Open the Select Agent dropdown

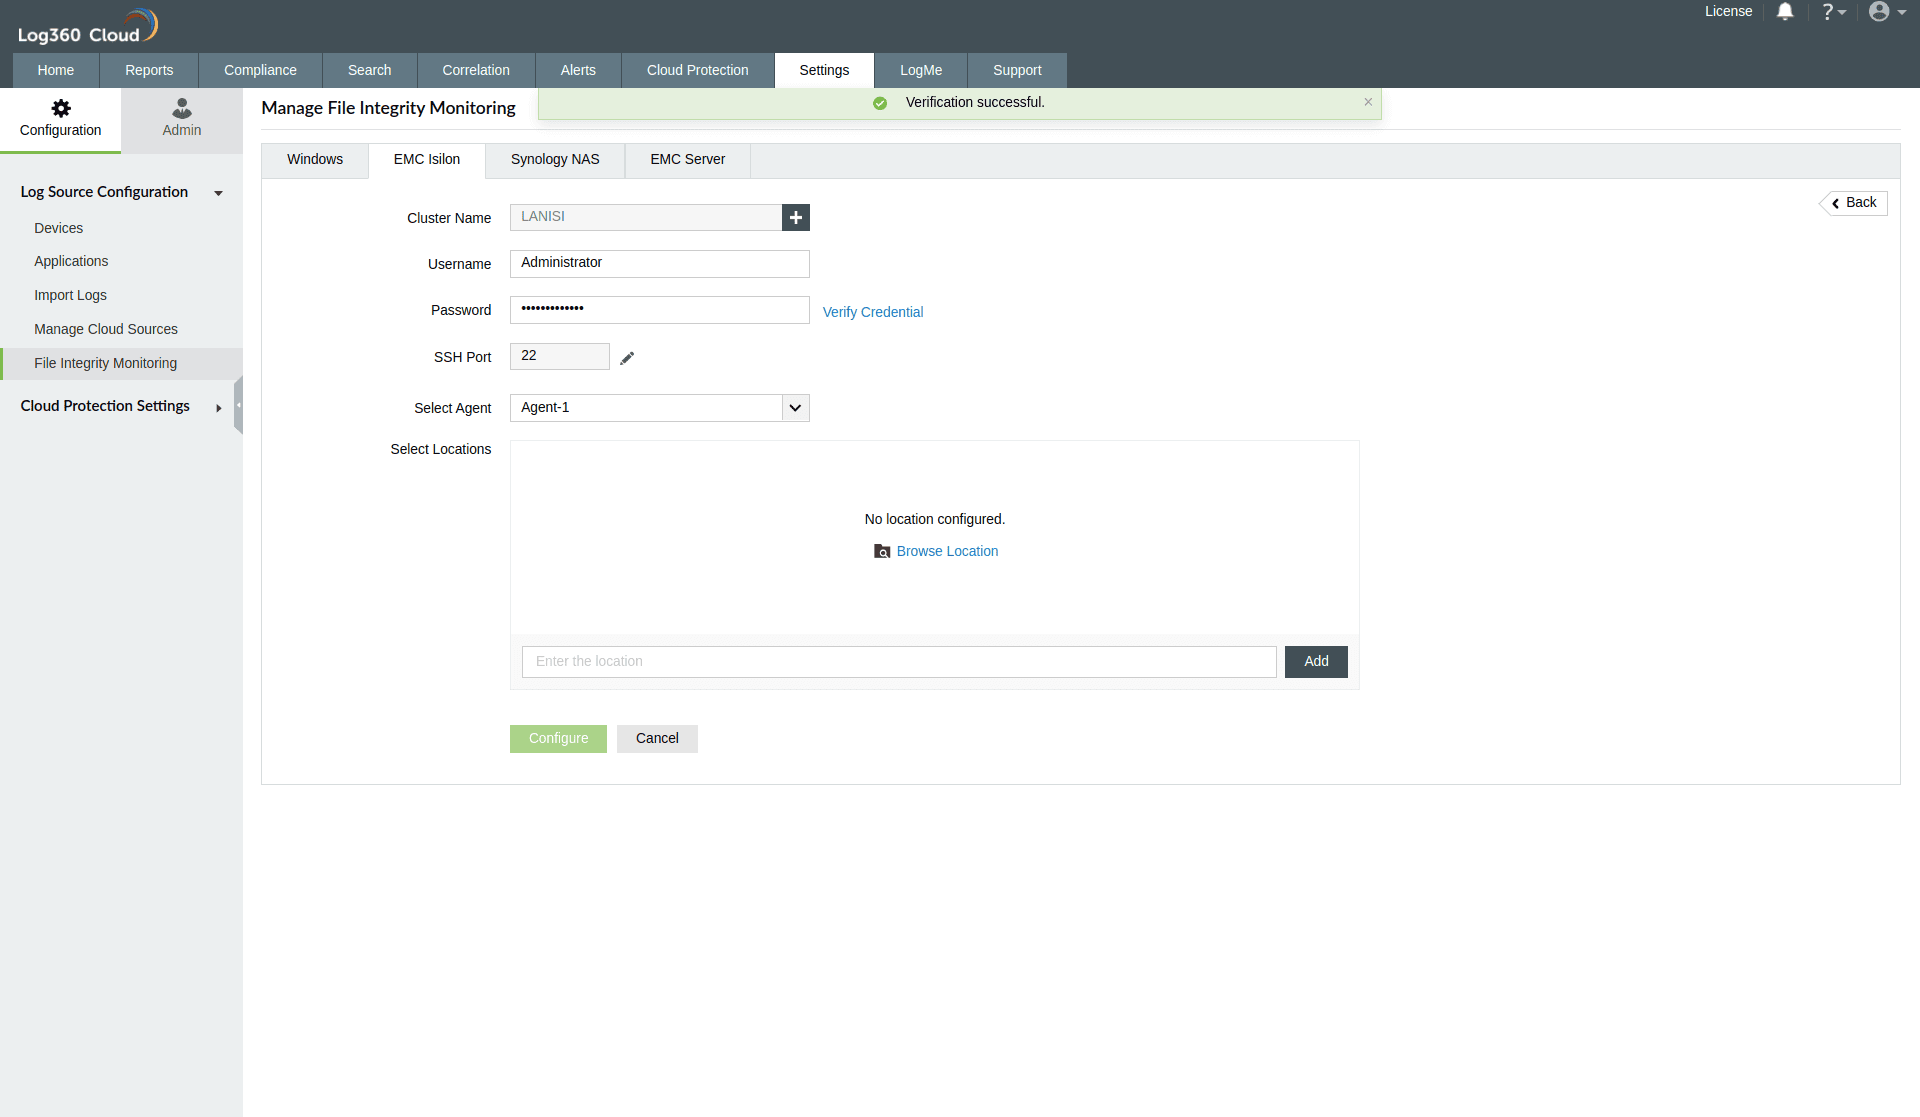pyautogui.click(x=795, y=408)
